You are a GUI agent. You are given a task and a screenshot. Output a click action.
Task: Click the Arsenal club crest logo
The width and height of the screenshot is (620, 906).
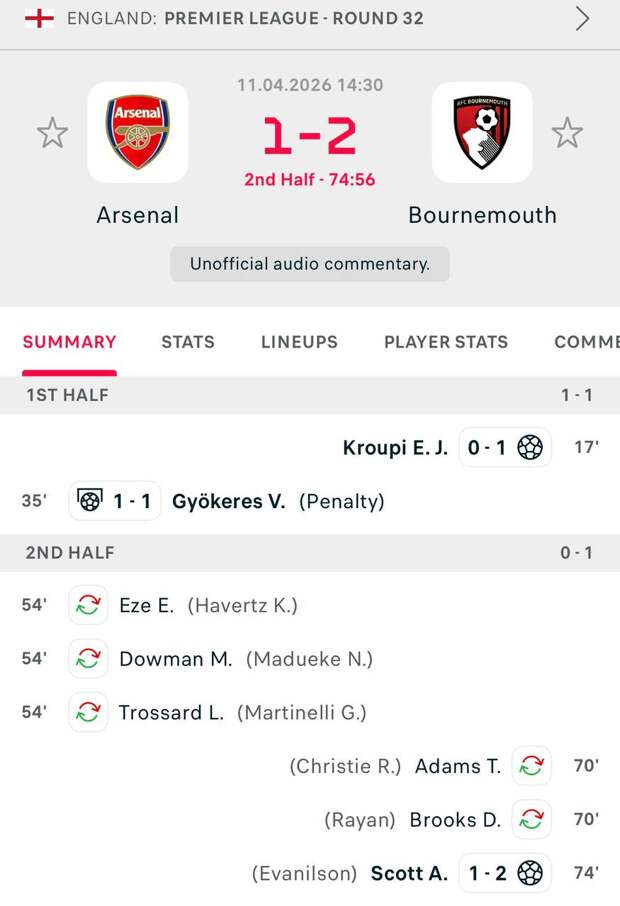tap(138, 132)
